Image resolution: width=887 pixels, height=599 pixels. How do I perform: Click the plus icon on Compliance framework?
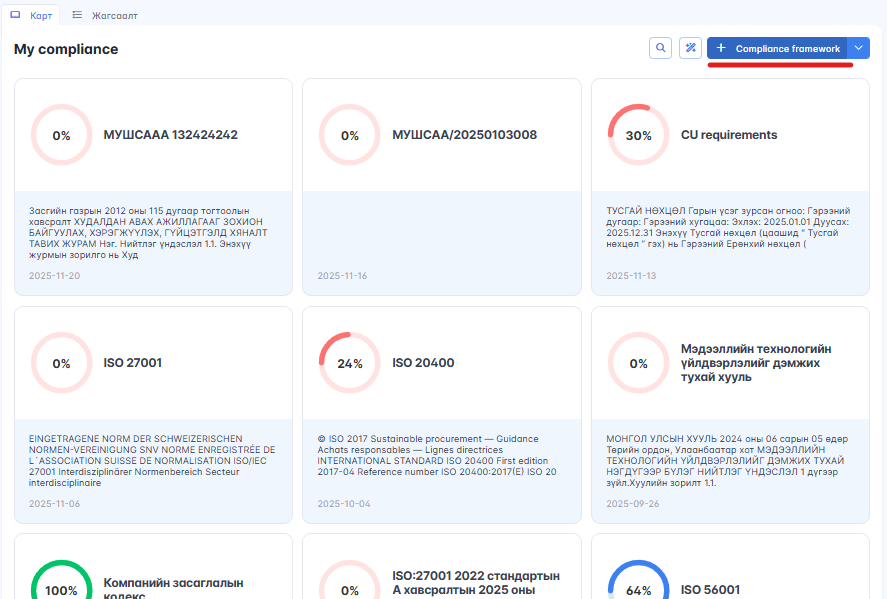(x=721, y=48)
